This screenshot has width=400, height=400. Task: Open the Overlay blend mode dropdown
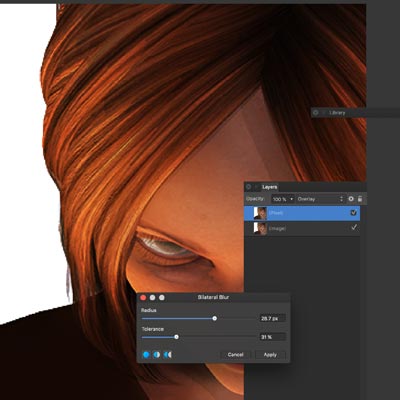click(320, 199)
